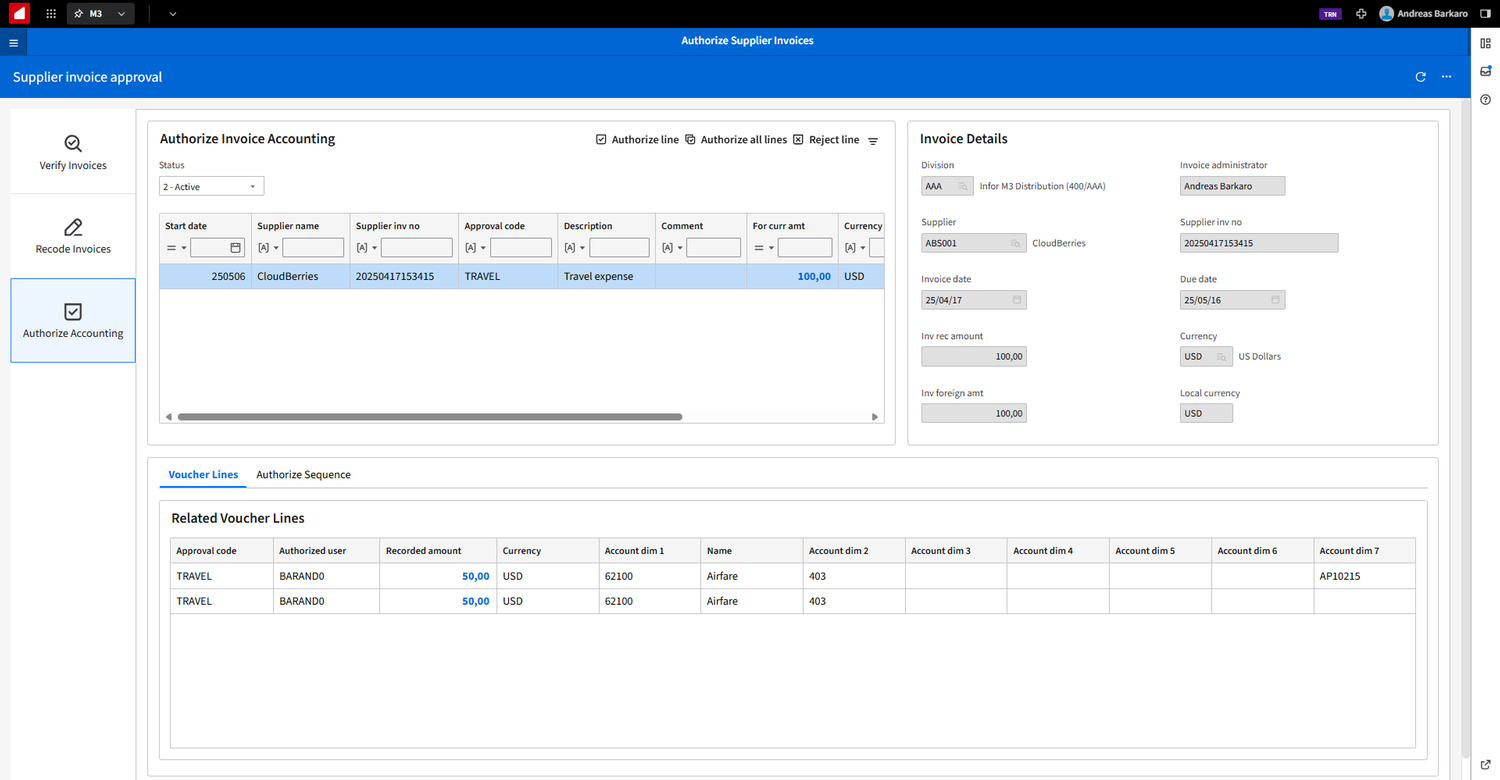
Task: Open the Due date calendar icon
Action: pyautogui.click(x=1276, y=300)
